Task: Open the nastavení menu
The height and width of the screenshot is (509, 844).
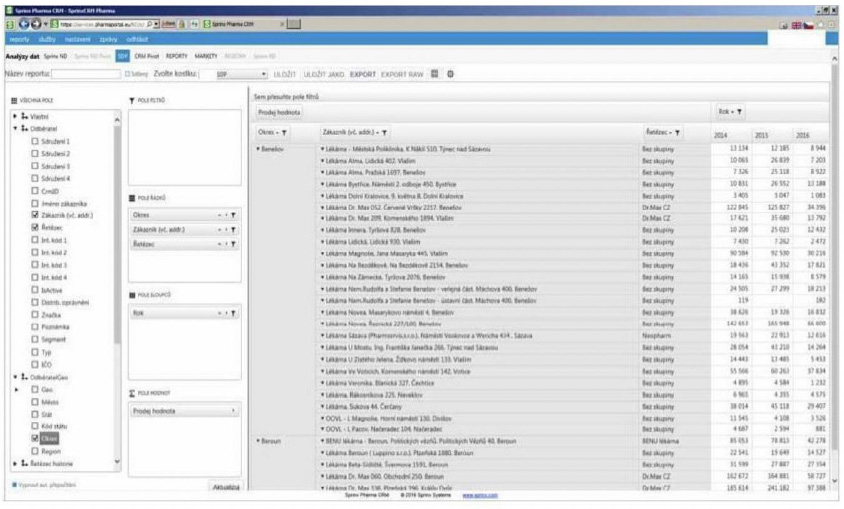Action: coord(76,38)
